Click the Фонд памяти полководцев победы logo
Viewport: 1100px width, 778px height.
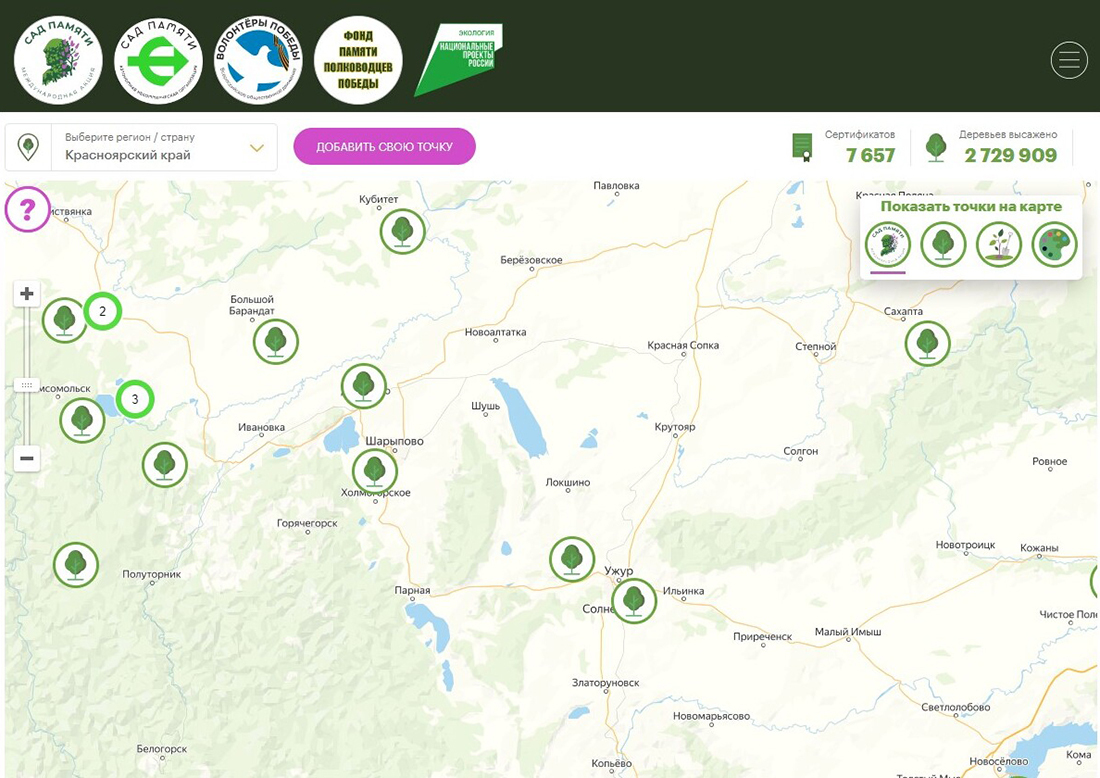tap(358, 60)
